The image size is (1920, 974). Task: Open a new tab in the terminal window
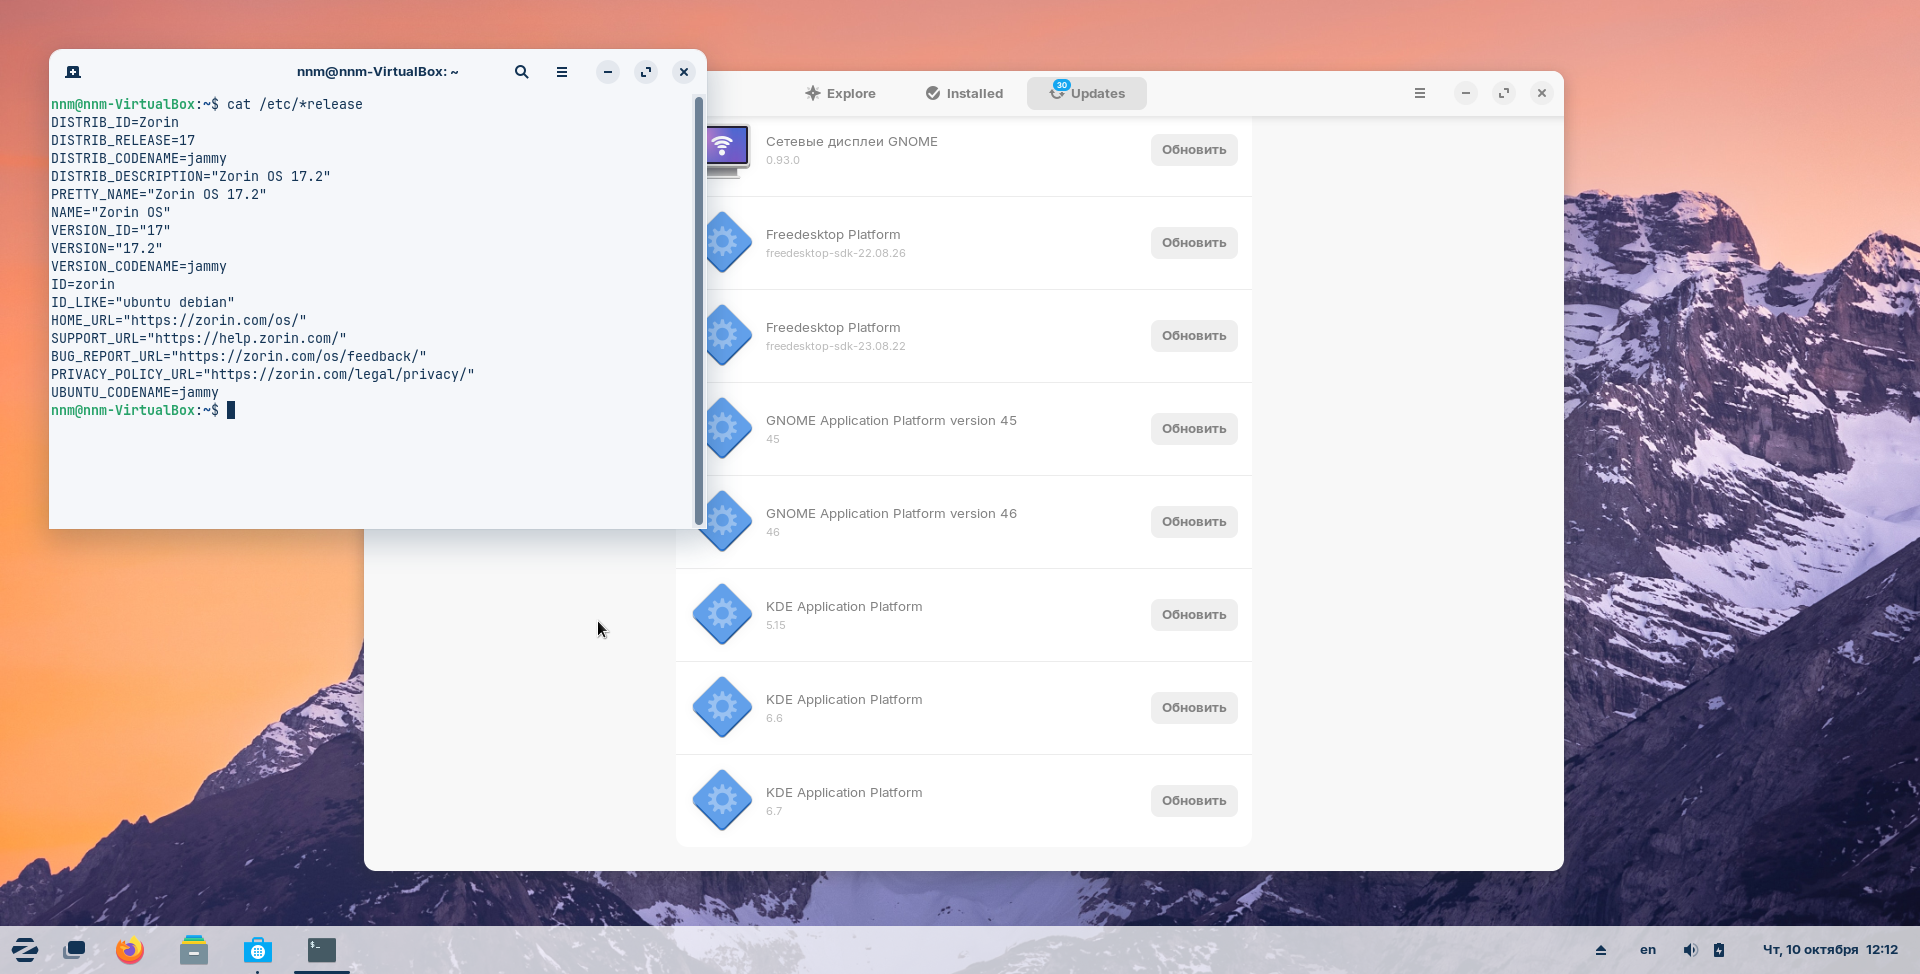tap(73, 72)
